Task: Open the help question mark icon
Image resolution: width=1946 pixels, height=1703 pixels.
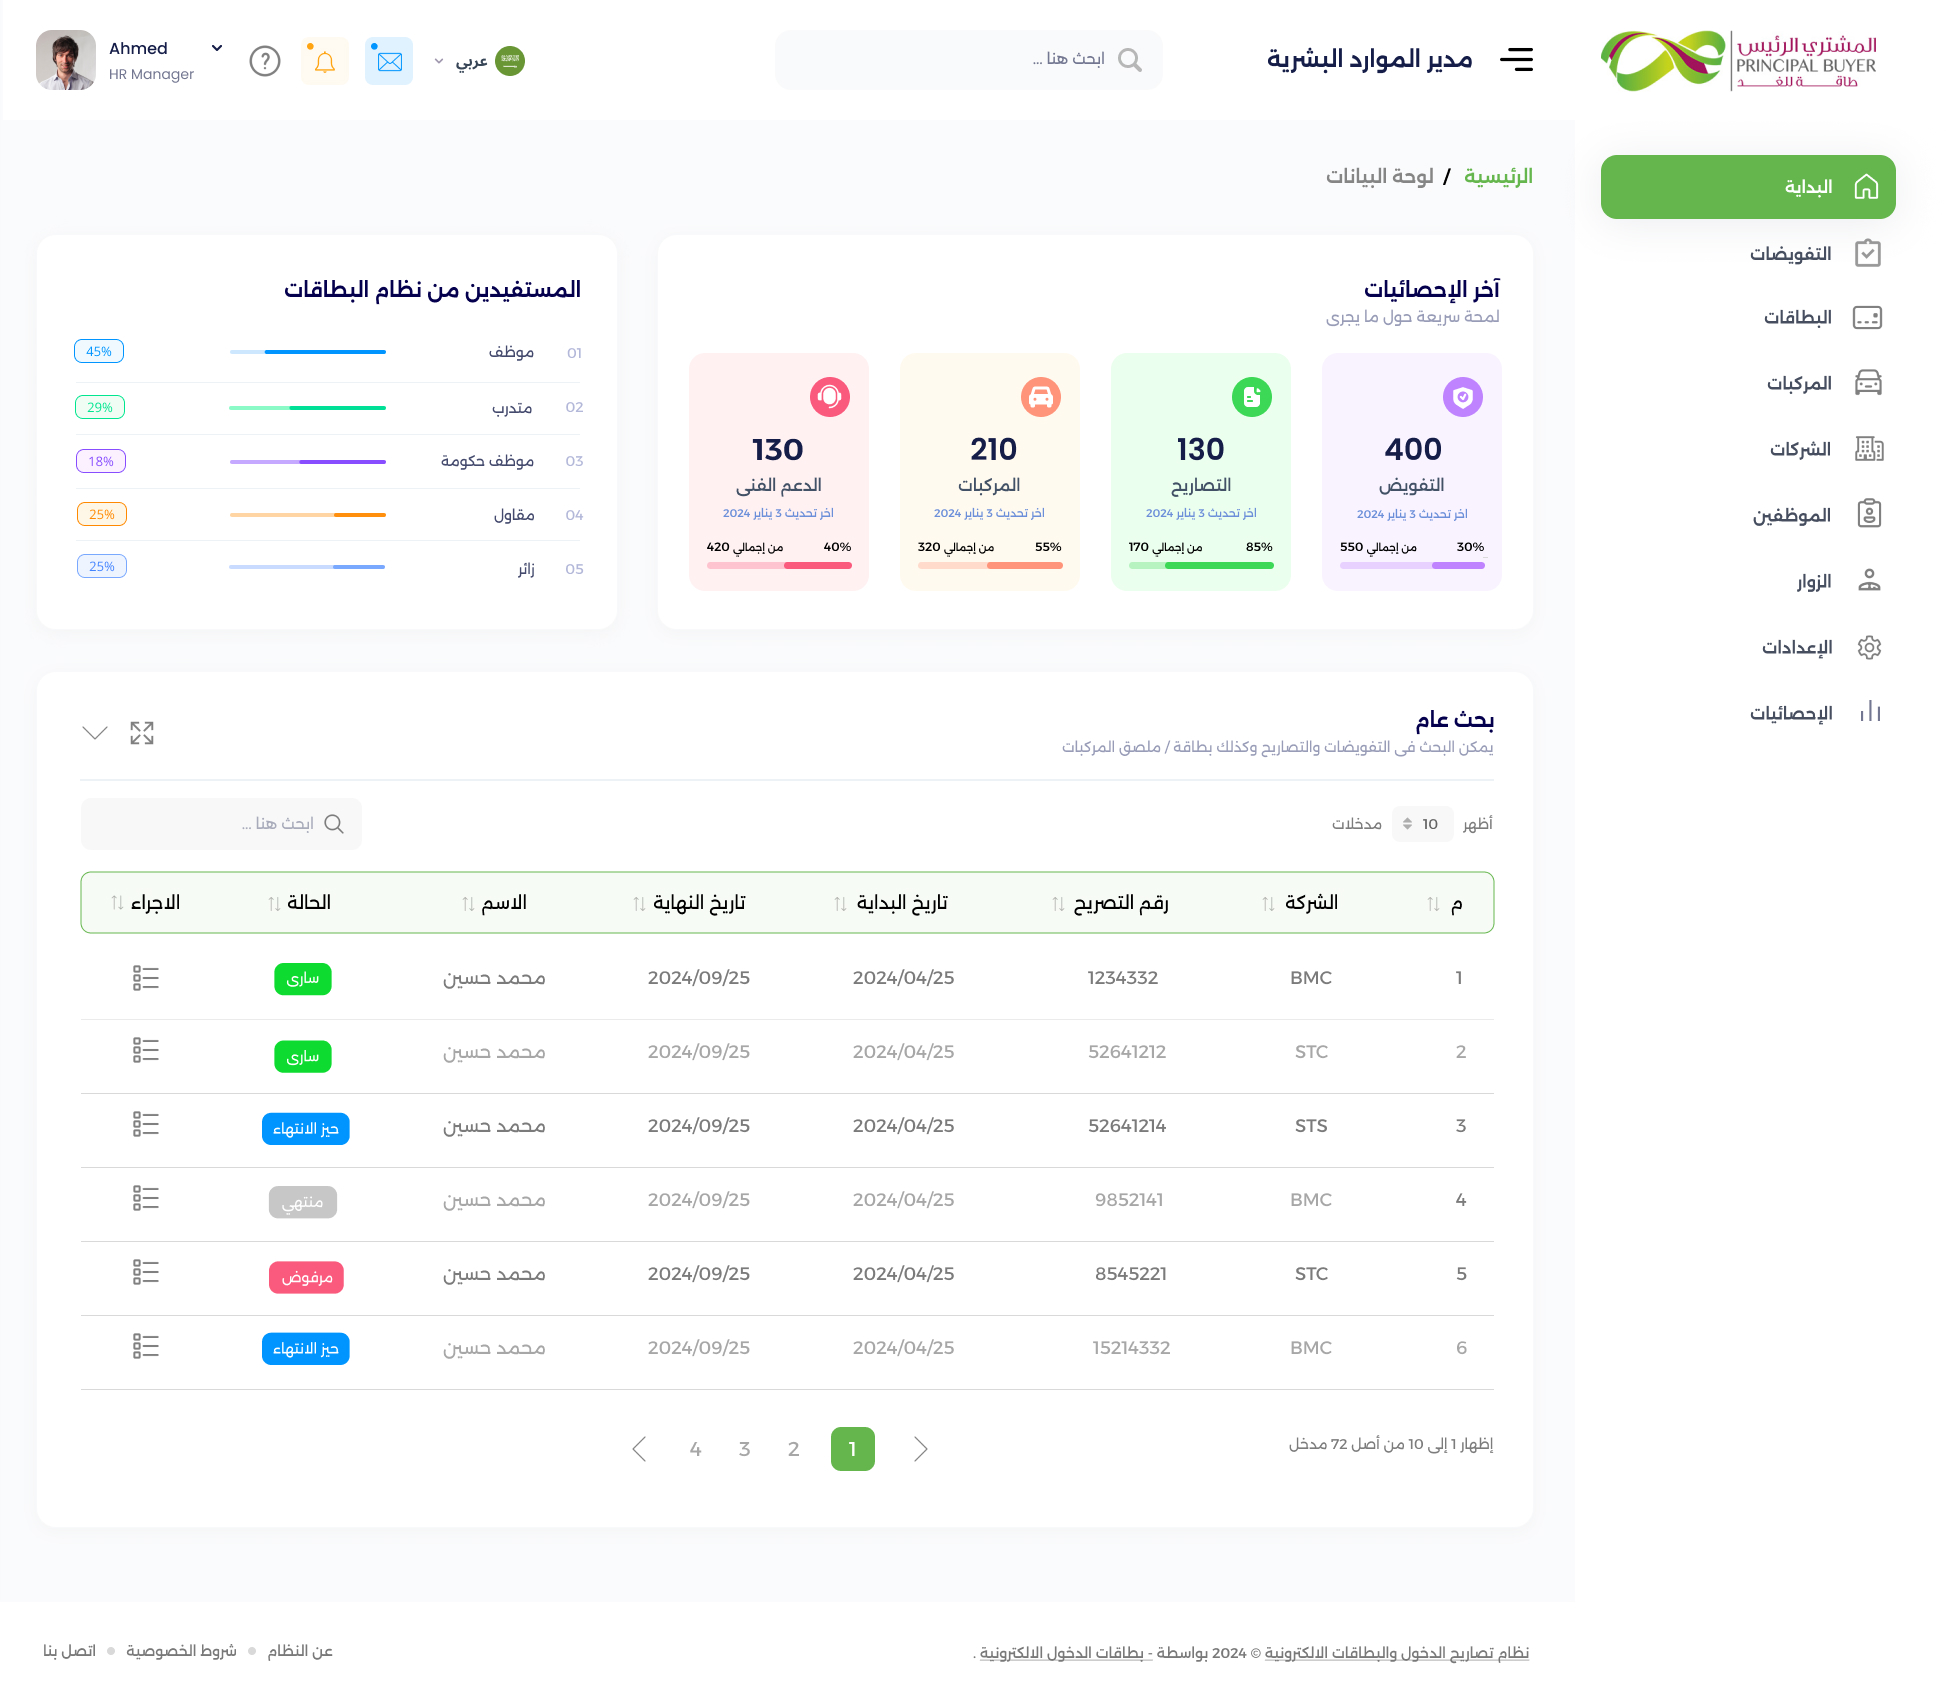Action: click(265, 61)
